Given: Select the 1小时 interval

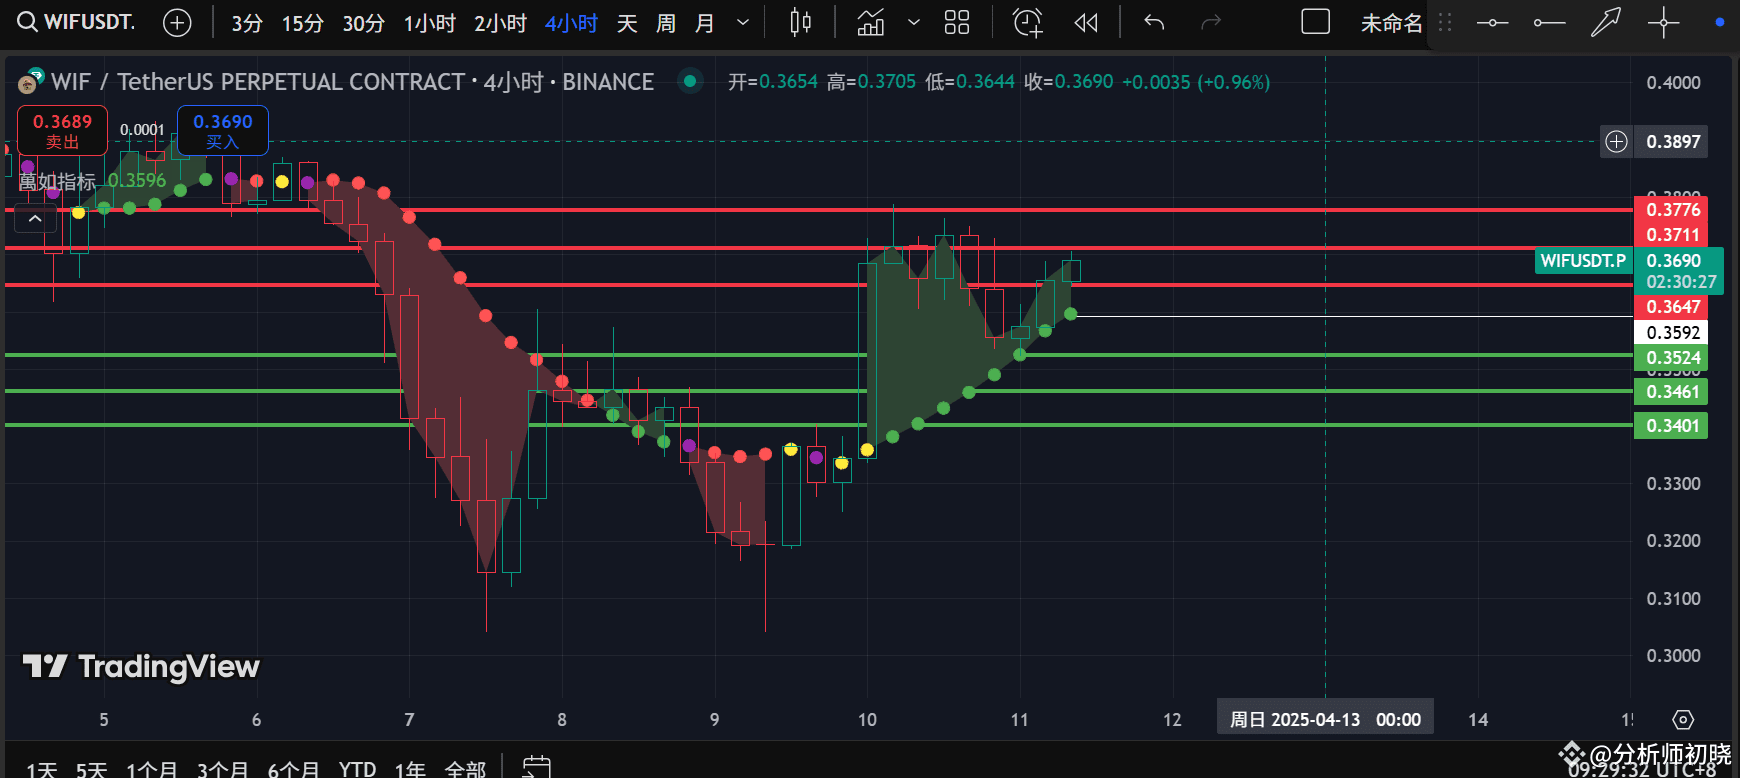Looking at the screenshot, I should click(430, 23).
